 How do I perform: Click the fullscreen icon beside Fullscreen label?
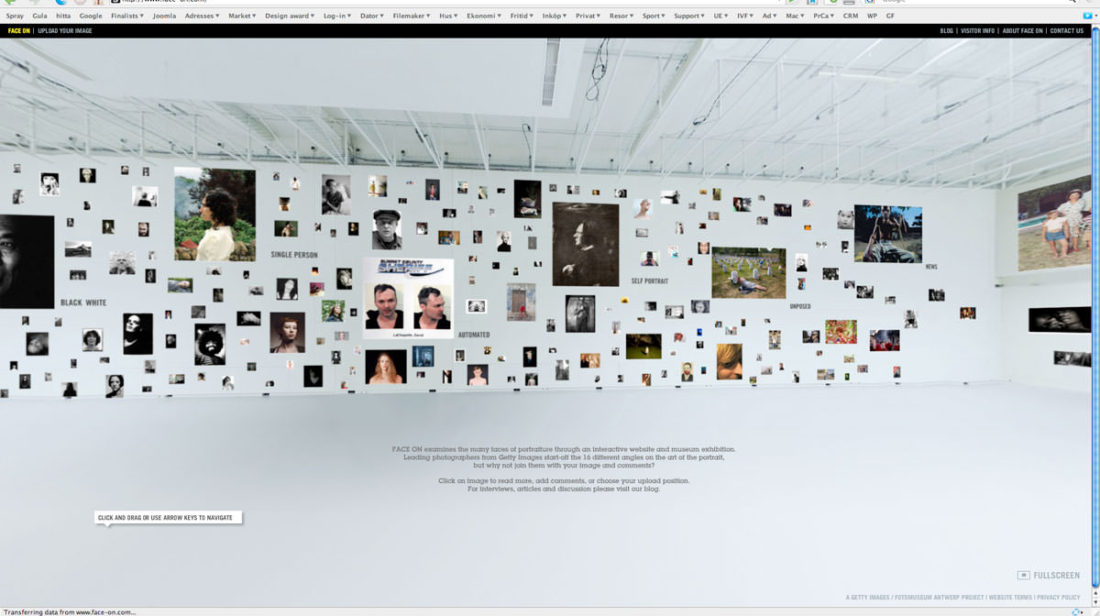click(1024, 575)
